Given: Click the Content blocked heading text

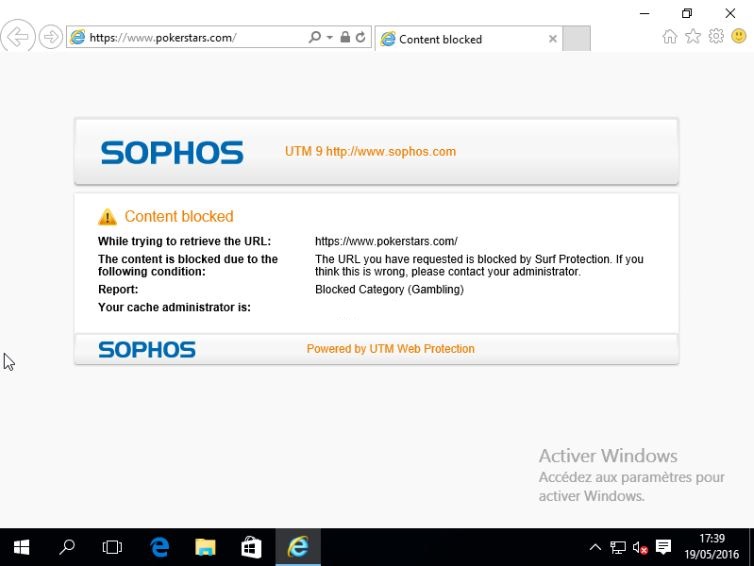Looking at the screenshot, I should click(179, 216).
